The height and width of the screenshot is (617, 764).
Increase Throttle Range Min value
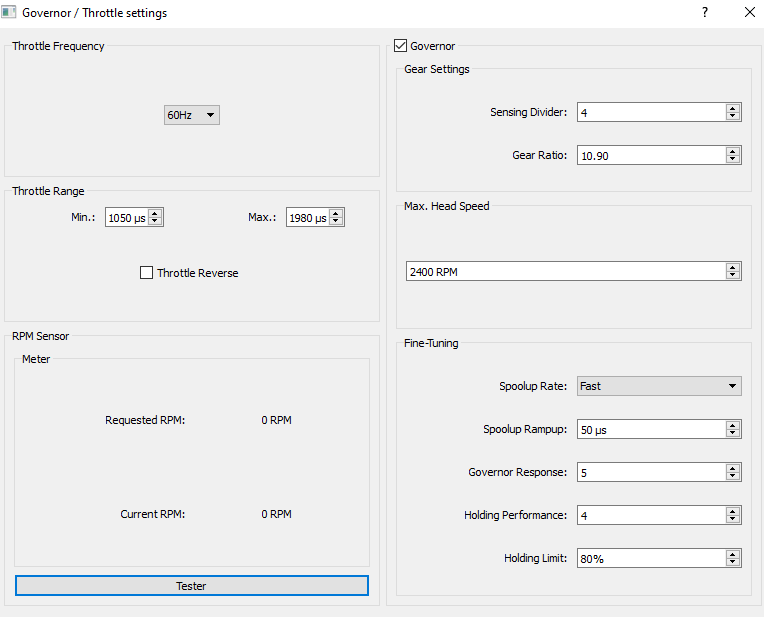(x=155, y=214)
